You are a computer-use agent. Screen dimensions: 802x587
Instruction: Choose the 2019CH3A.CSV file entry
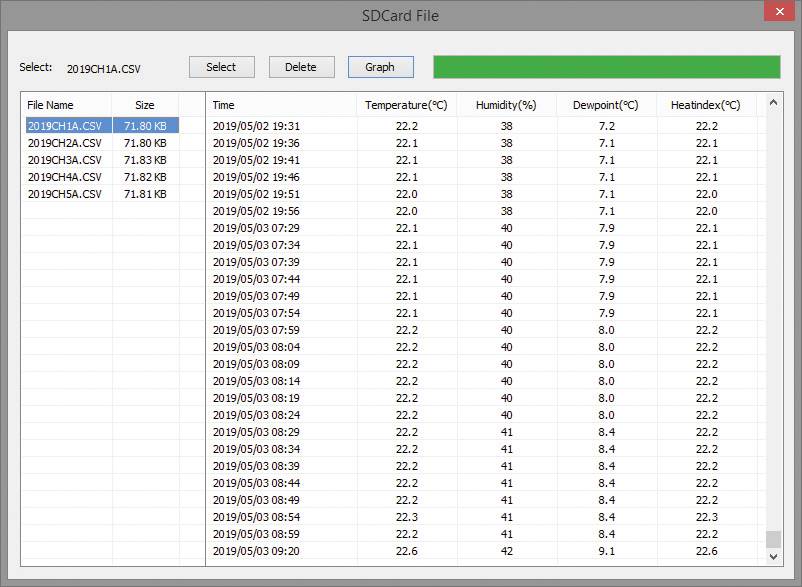click(x=65, y=160)
